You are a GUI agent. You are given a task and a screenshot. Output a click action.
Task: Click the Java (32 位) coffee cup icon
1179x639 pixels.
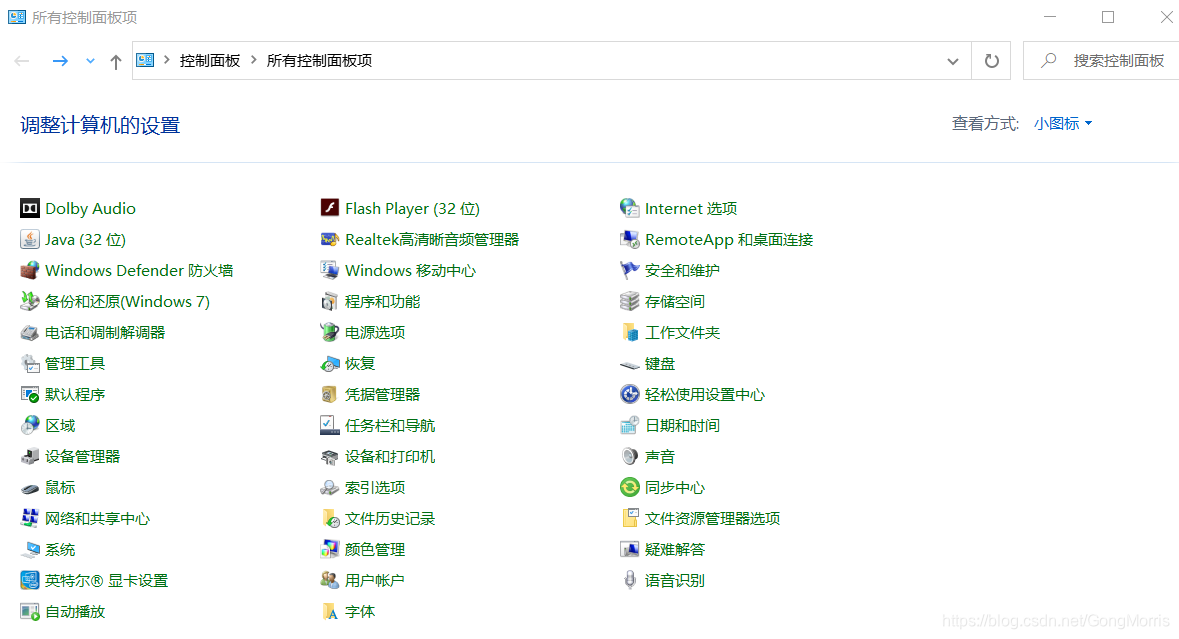tap(29, 239)
